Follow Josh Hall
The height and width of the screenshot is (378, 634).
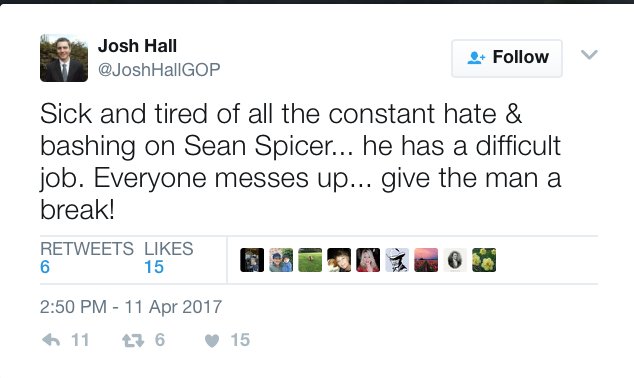click(x=507, y=58)
